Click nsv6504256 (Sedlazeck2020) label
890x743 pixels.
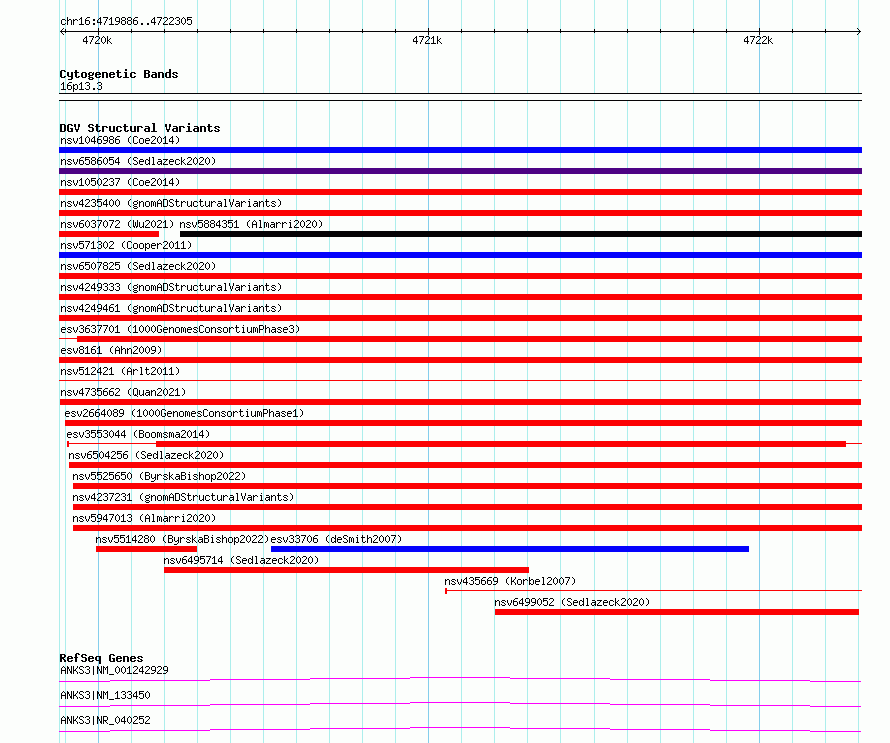pos(146,455)
